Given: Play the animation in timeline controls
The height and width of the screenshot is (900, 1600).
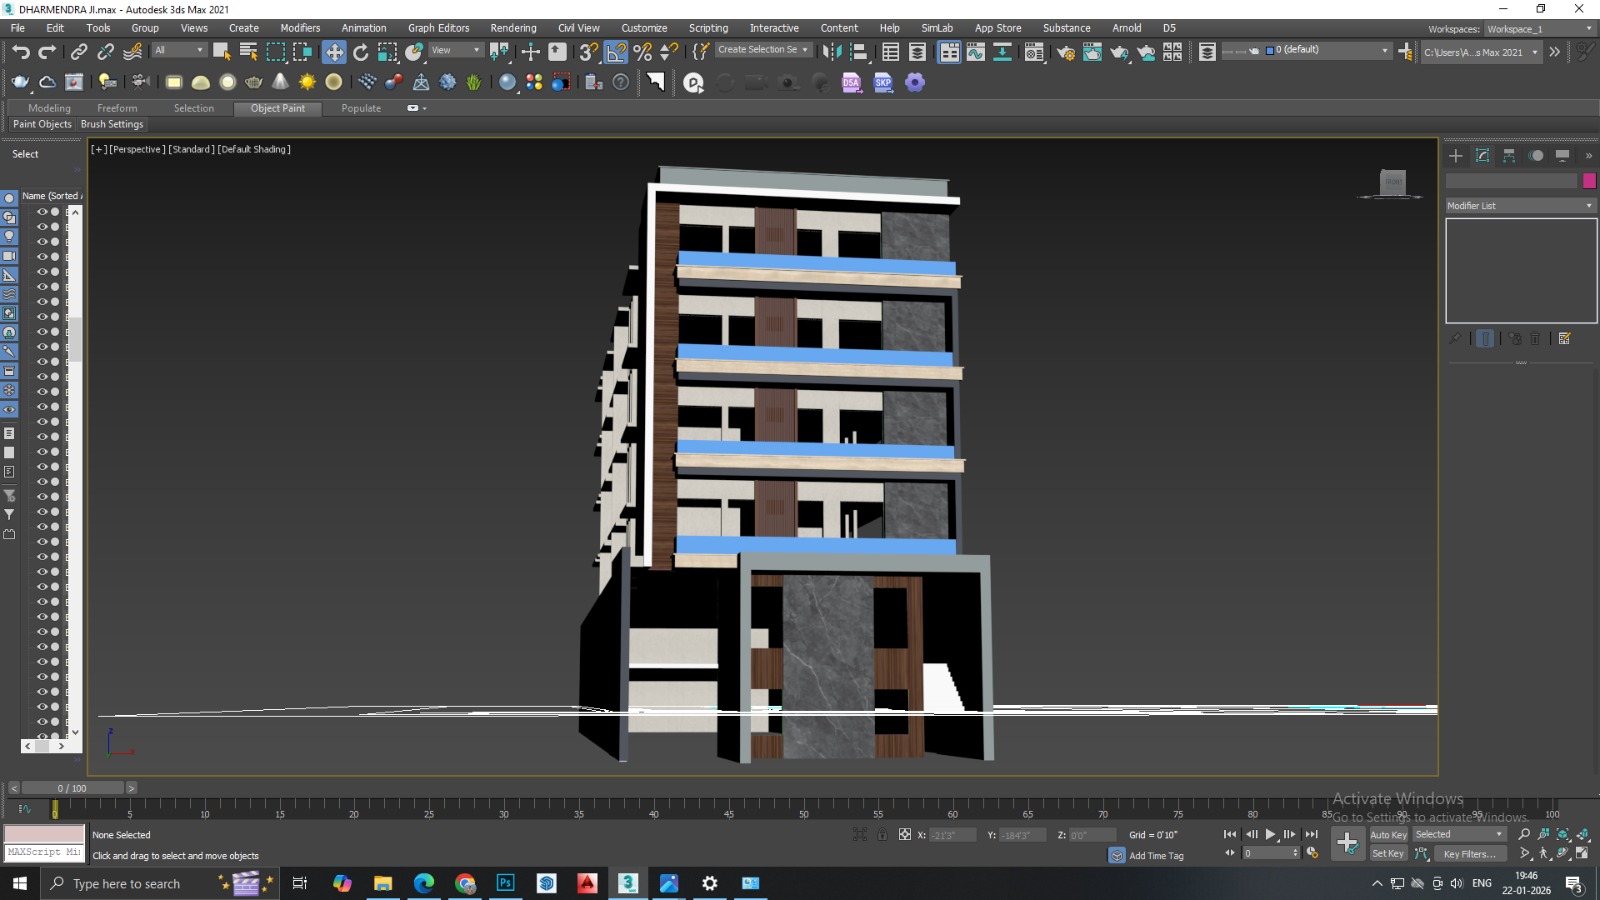Looking at the screenshot, I should 1270,835.
